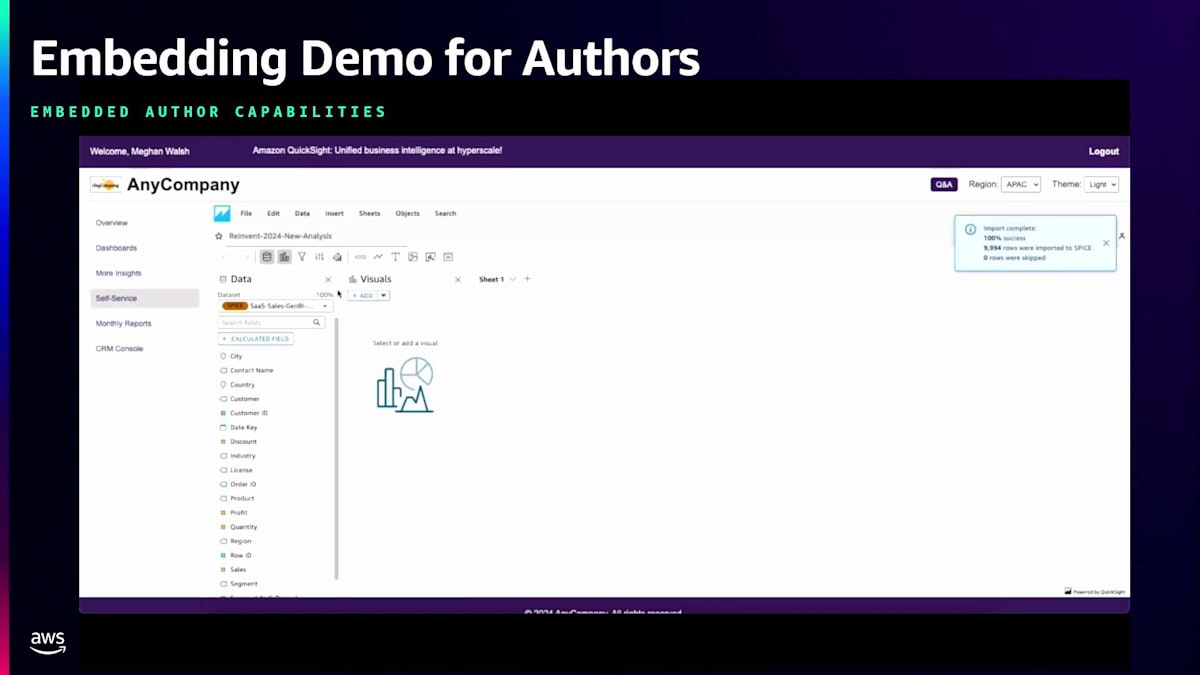Go to Overview in sidebar

(x=112, y=222)
